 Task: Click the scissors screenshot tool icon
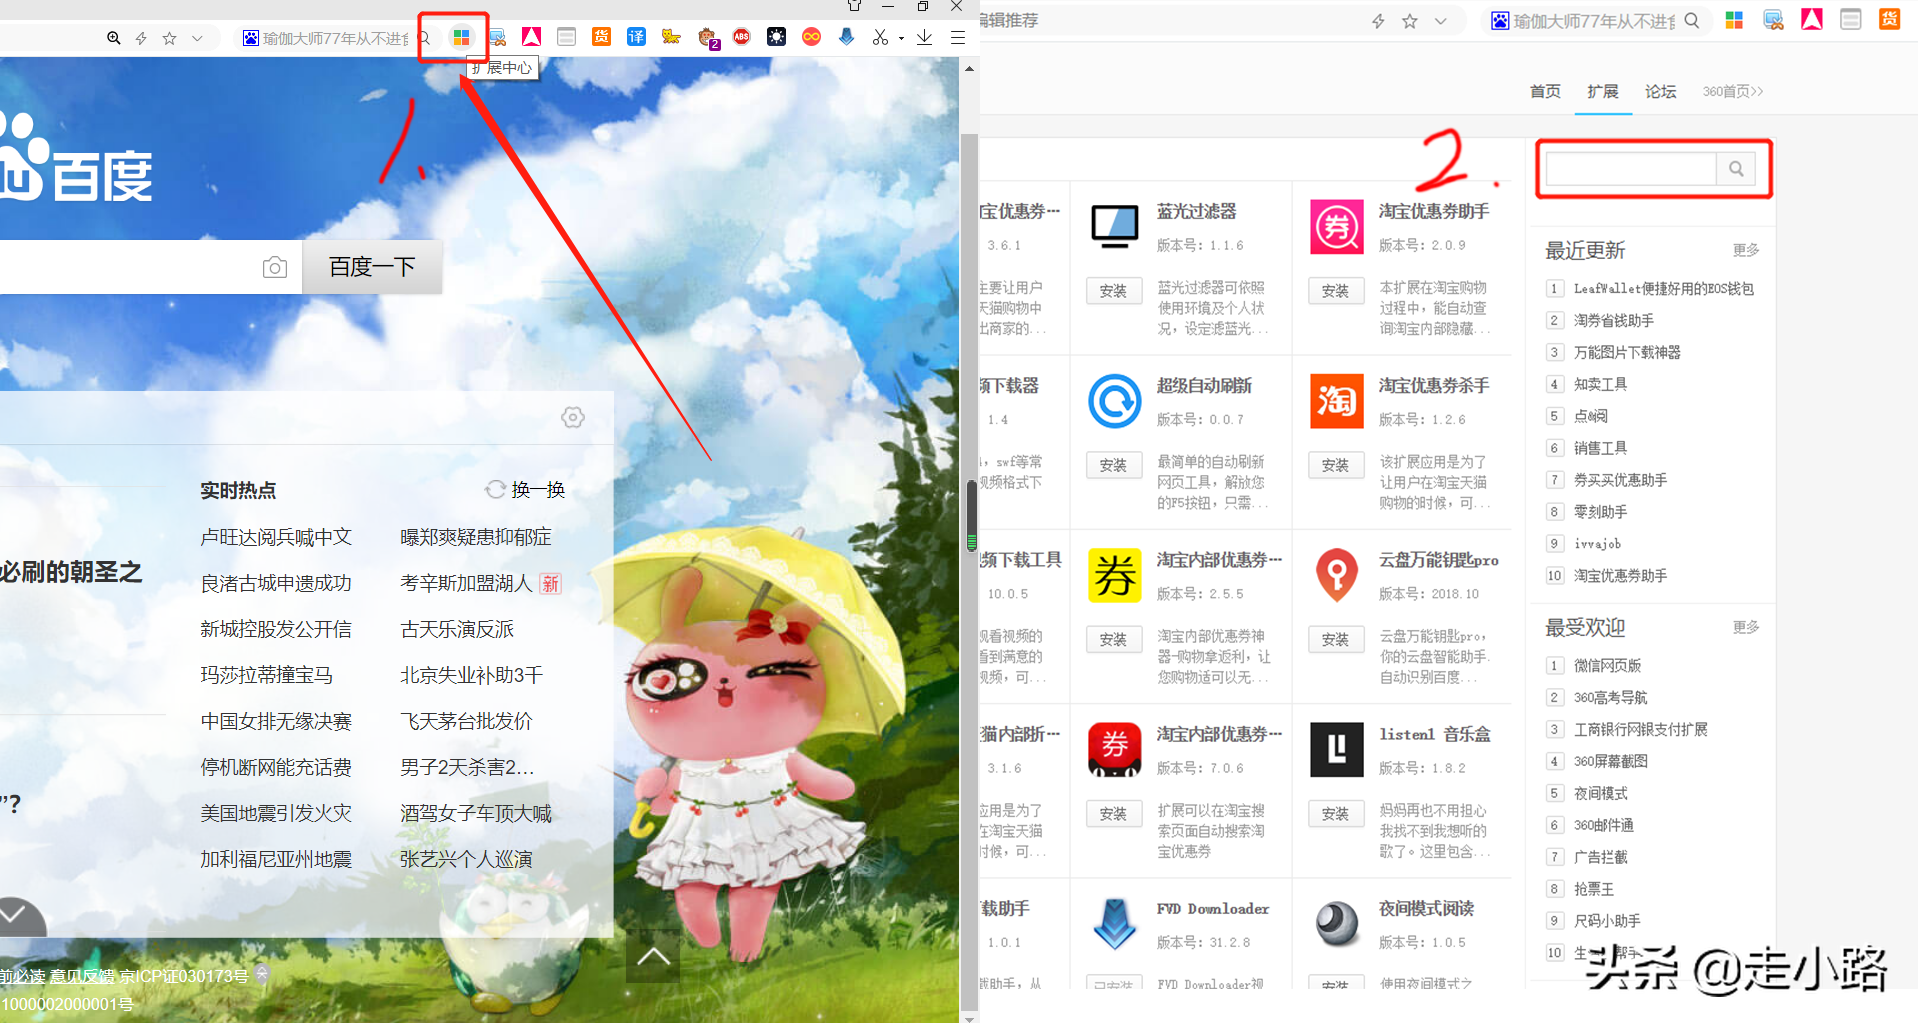[x=880, y=38]
